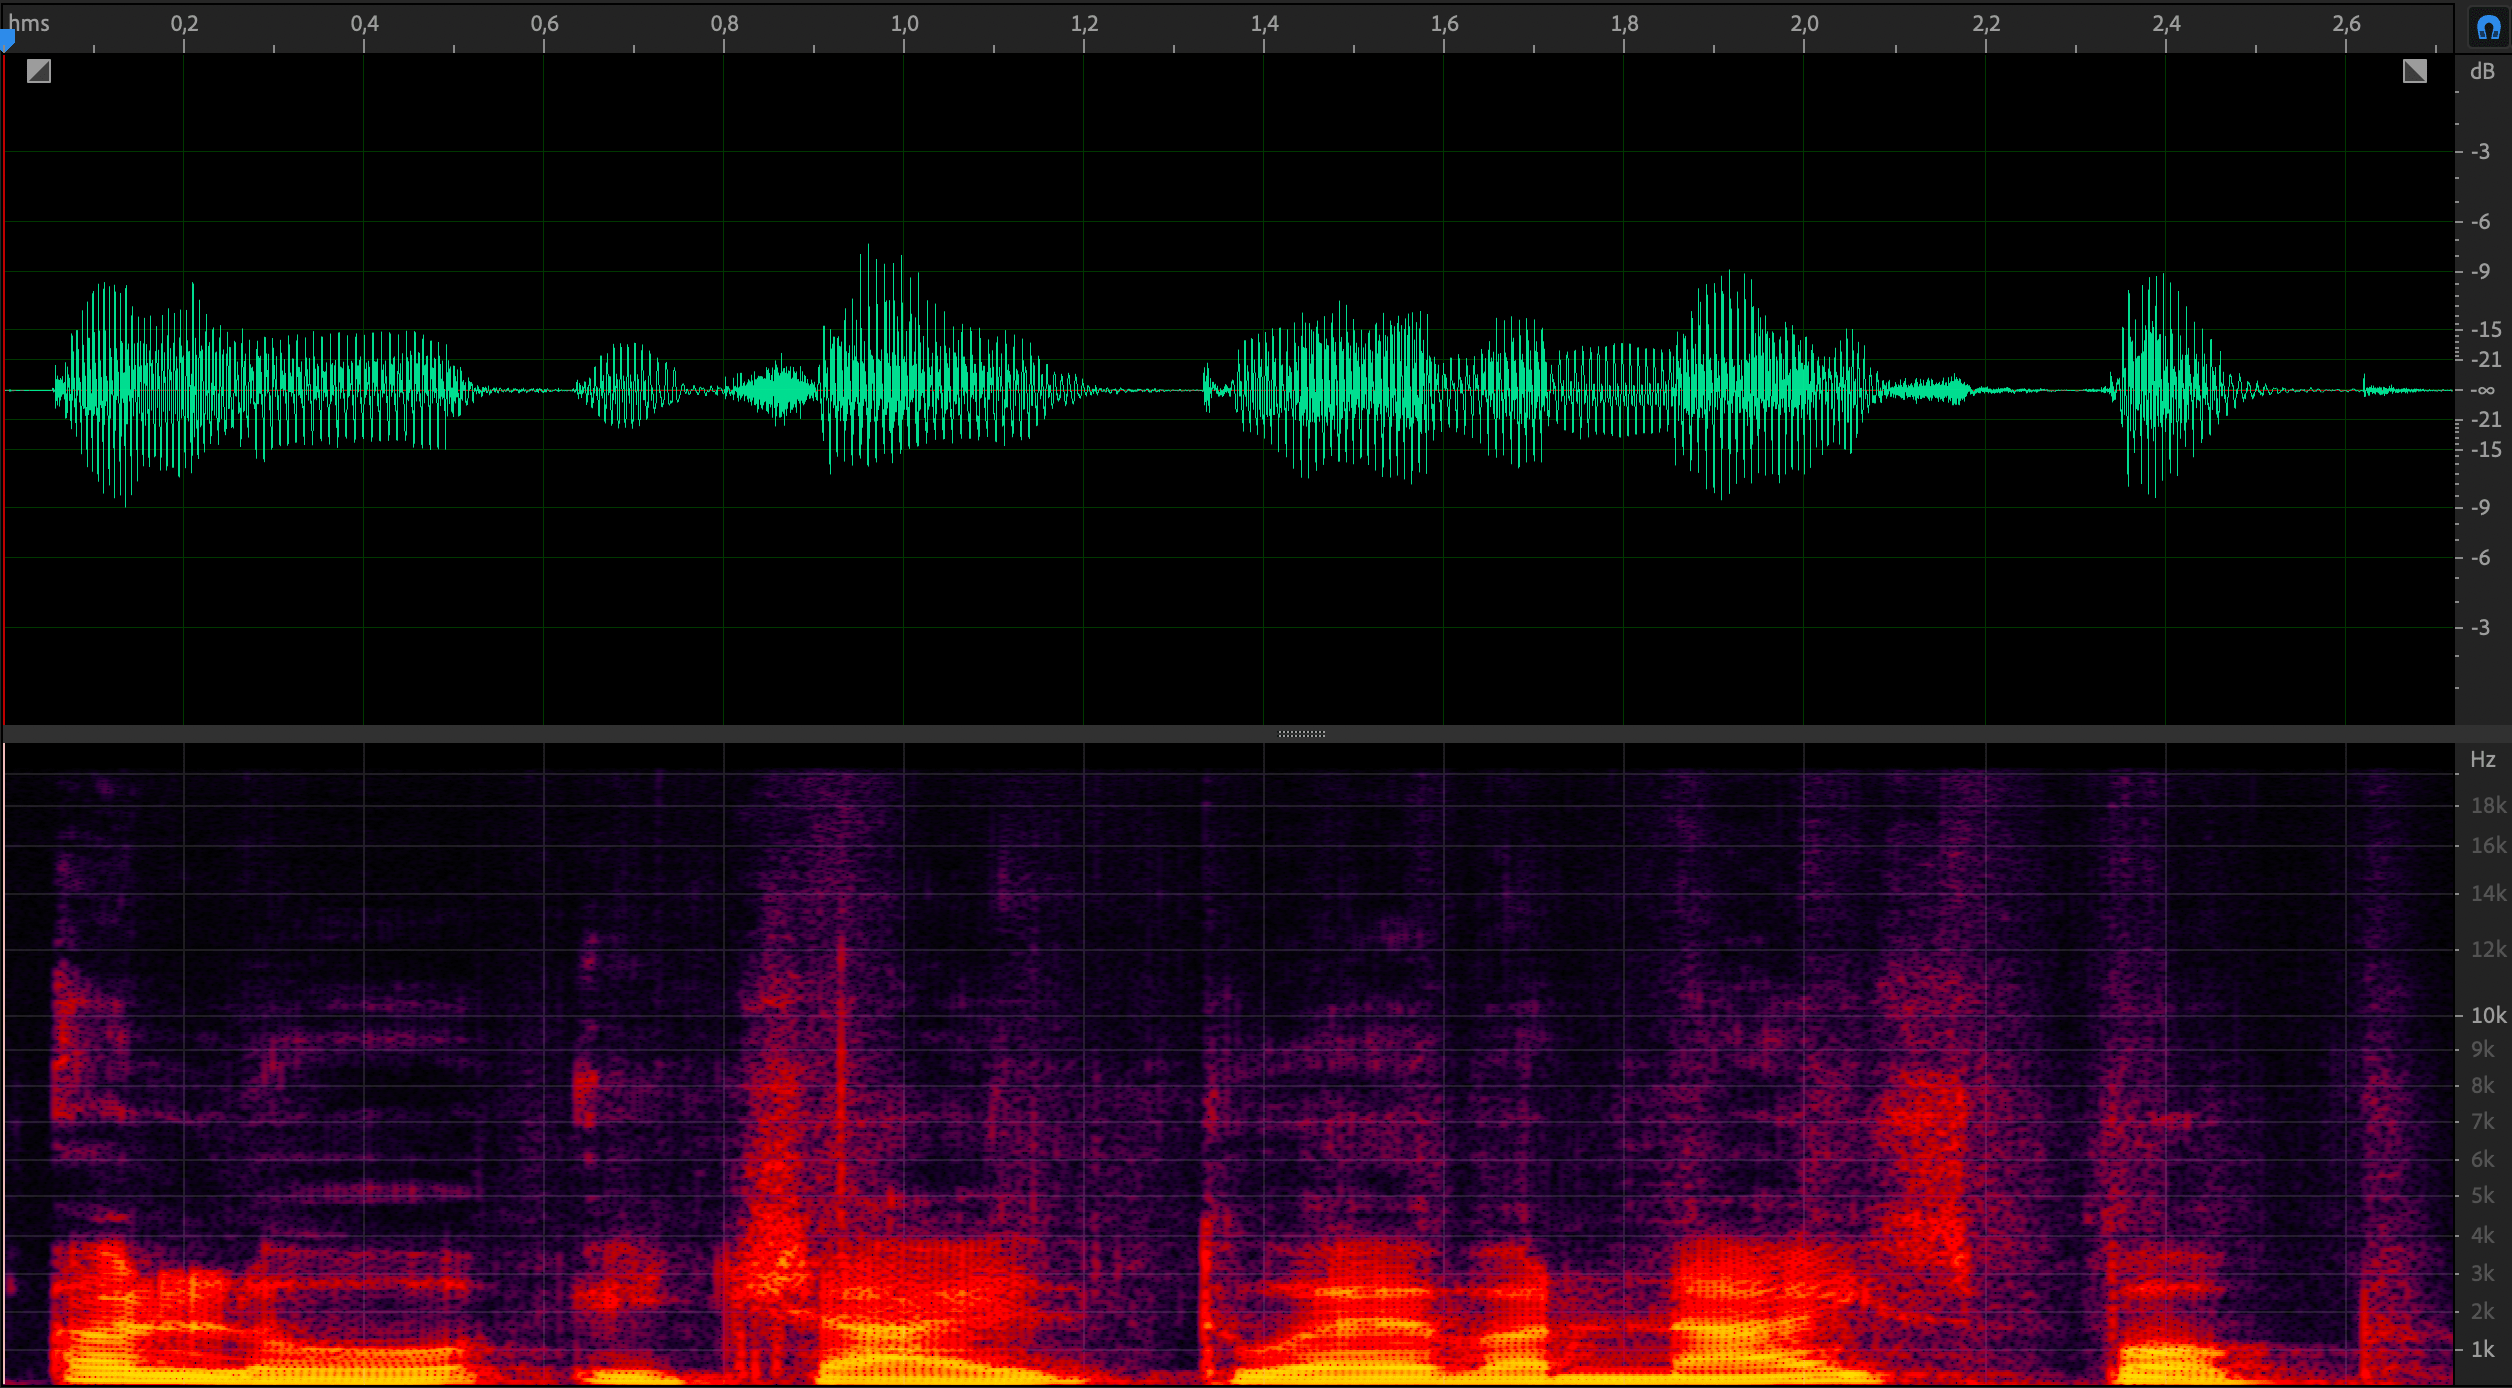This screenshot has width=2512, height=1388.
Task: Click the 1,0 mark on the time ruler
Action: coord(905,23)
